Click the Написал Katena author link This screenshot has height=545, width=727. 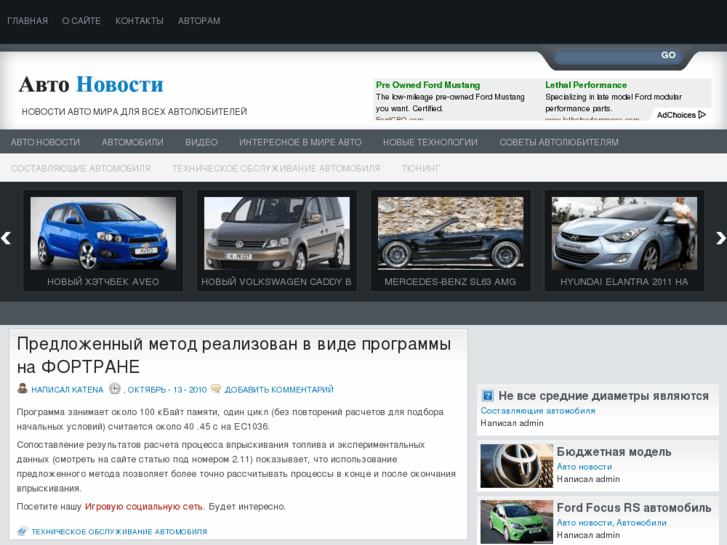pyautogui.click(x=67, y=390)
